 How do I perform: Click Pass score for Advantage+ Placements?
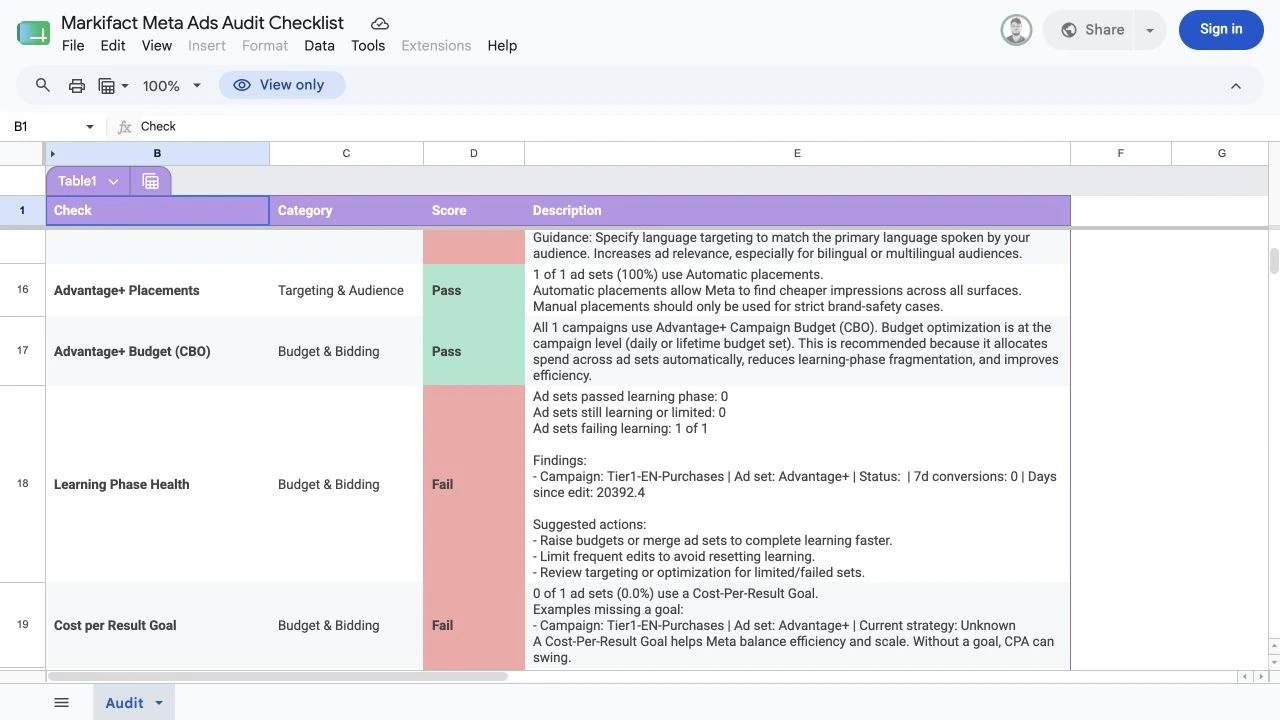[474, 291]
